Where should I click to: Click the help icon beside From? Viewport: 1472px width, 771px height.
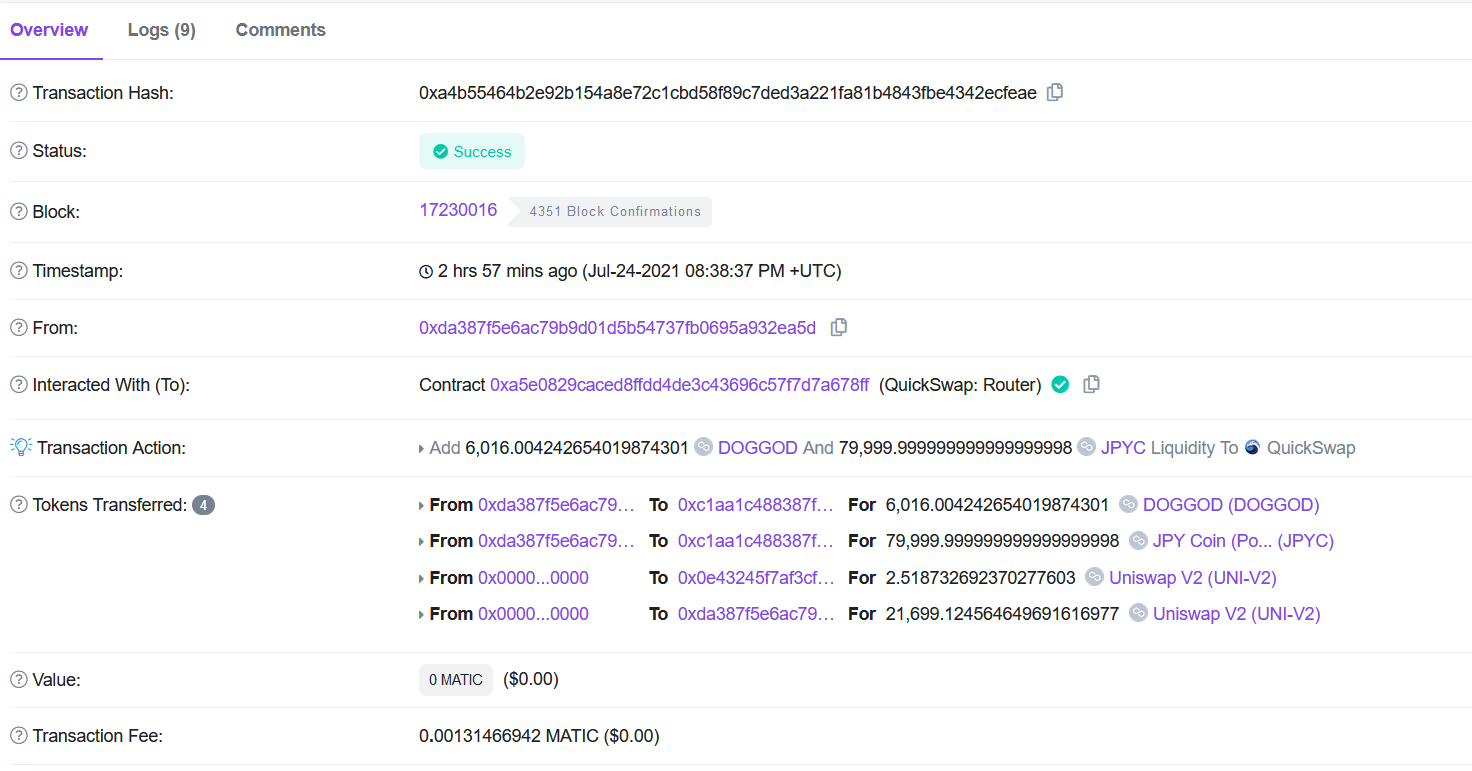[18, 328]
